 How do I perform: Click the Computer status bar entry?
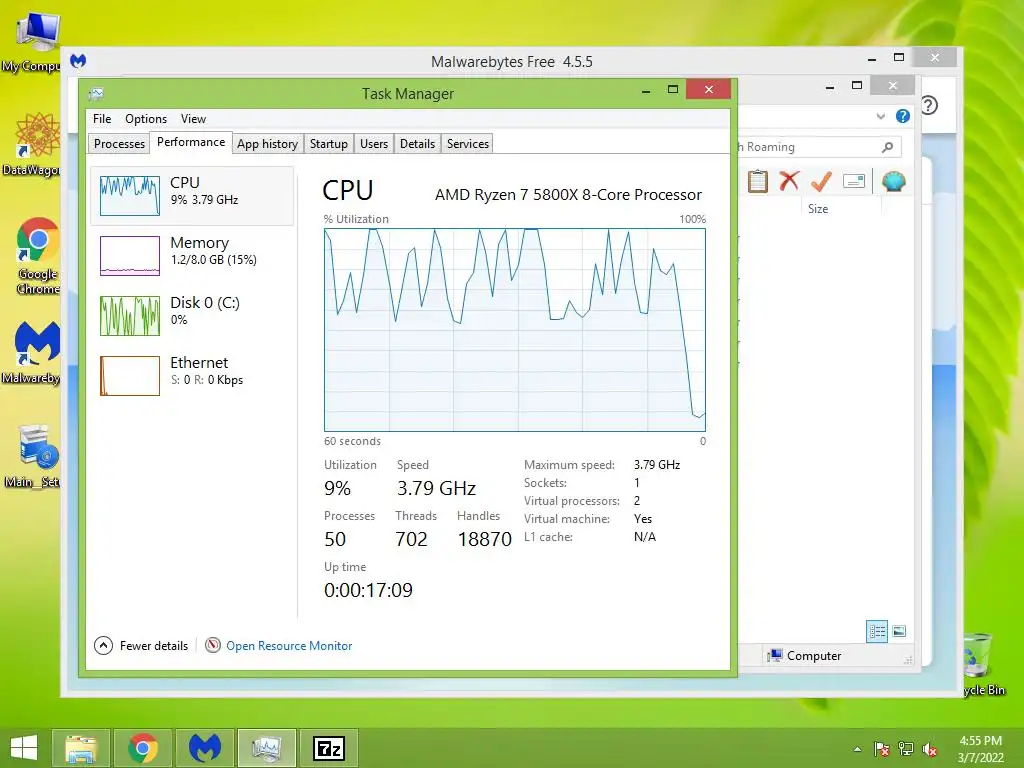[805, 656]
